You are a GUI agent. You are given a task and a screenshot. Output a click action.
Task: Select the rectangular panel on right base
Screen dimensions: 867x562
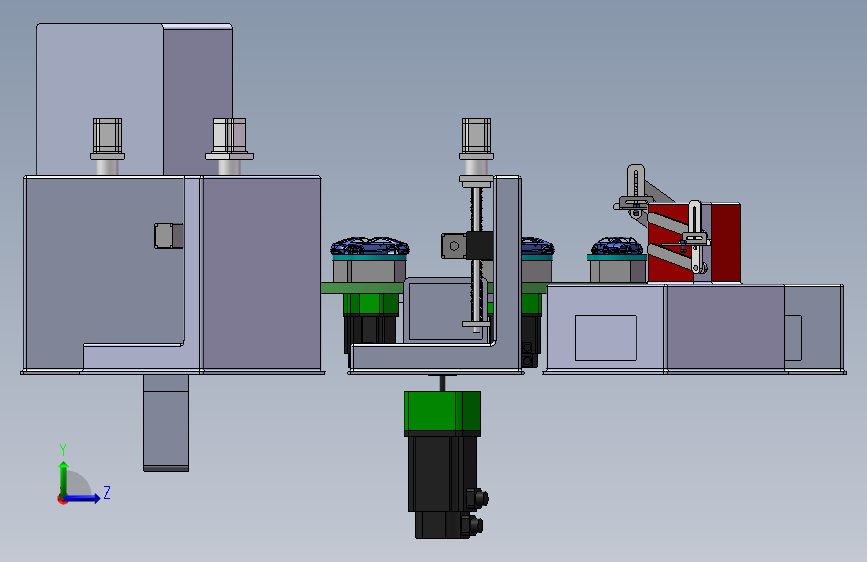click(605, 338)
